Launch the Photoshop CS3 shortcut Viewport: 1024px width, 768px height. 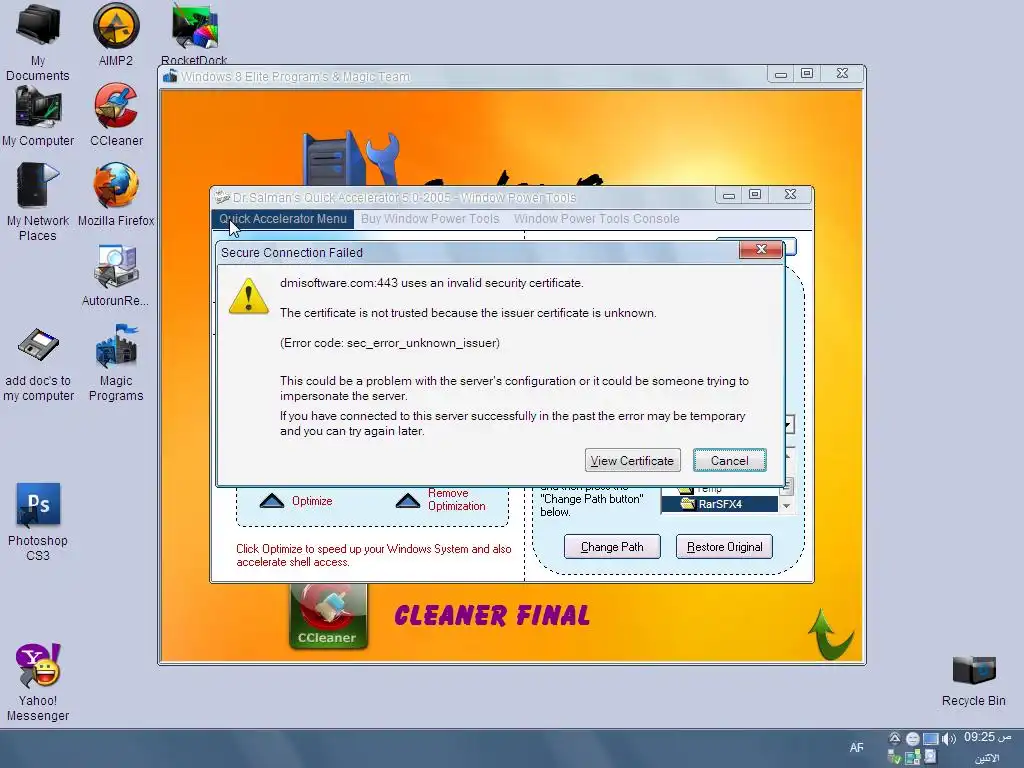coord(38,522)
